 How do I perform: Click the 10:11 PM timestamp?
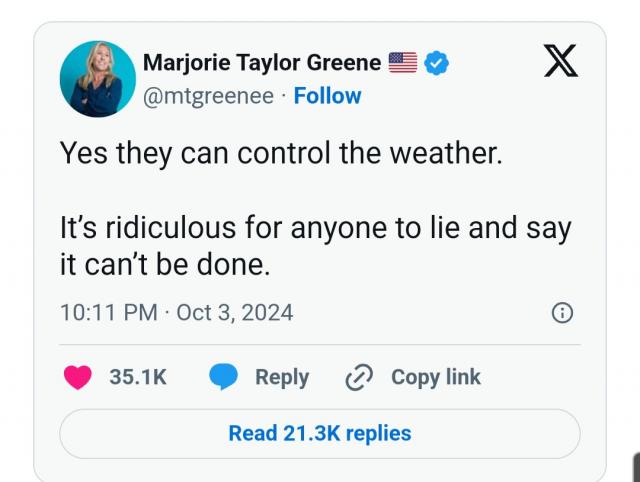pyautogui.click(x=109, y=312)
